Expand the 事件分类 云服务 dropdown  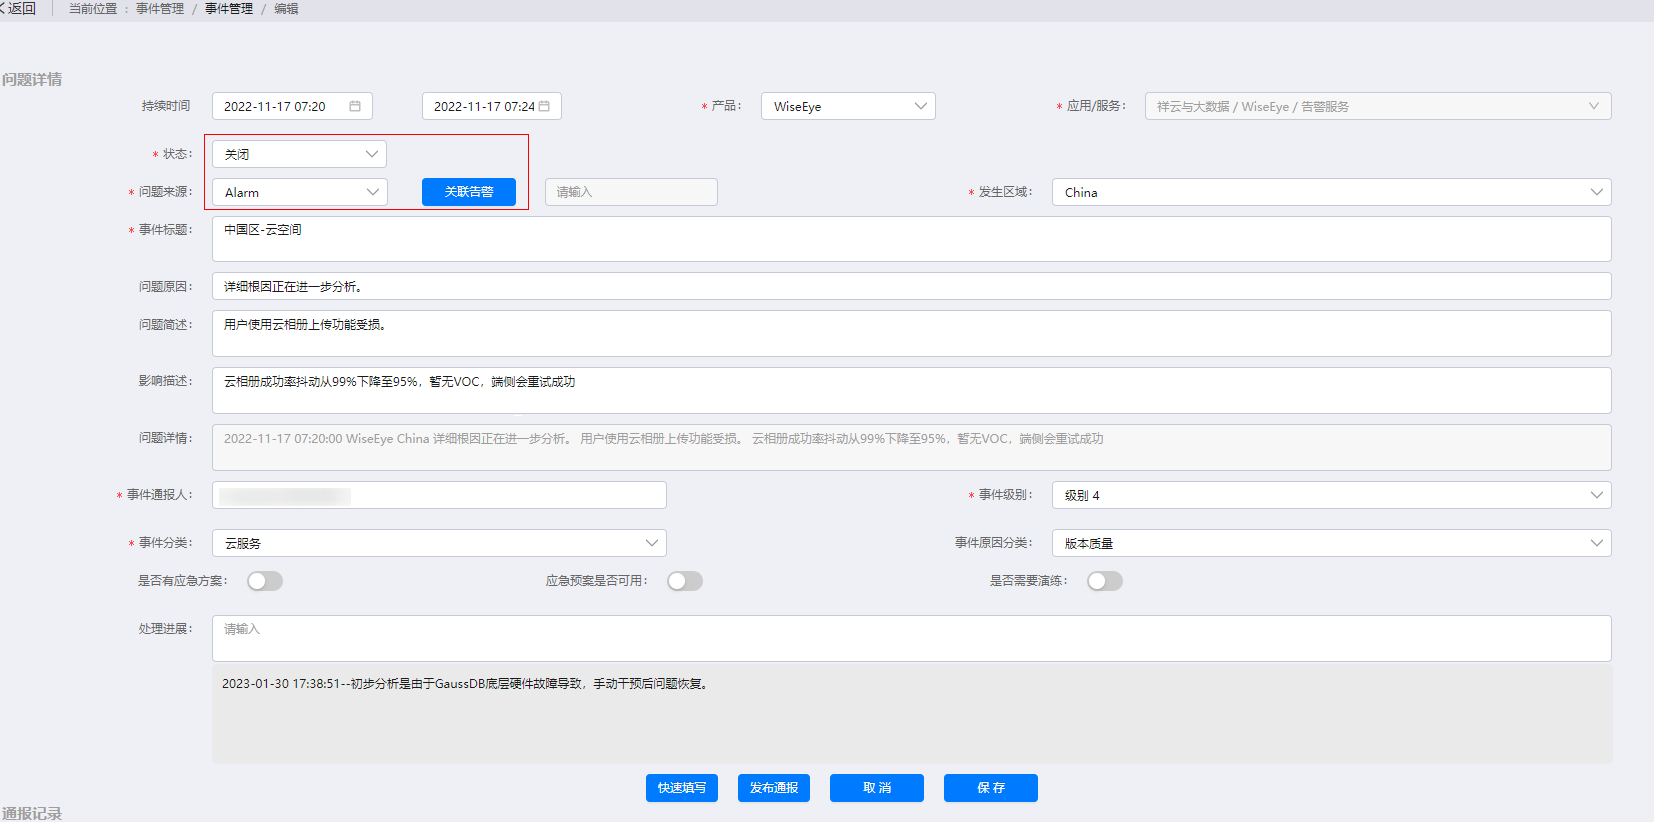[439, 543]
